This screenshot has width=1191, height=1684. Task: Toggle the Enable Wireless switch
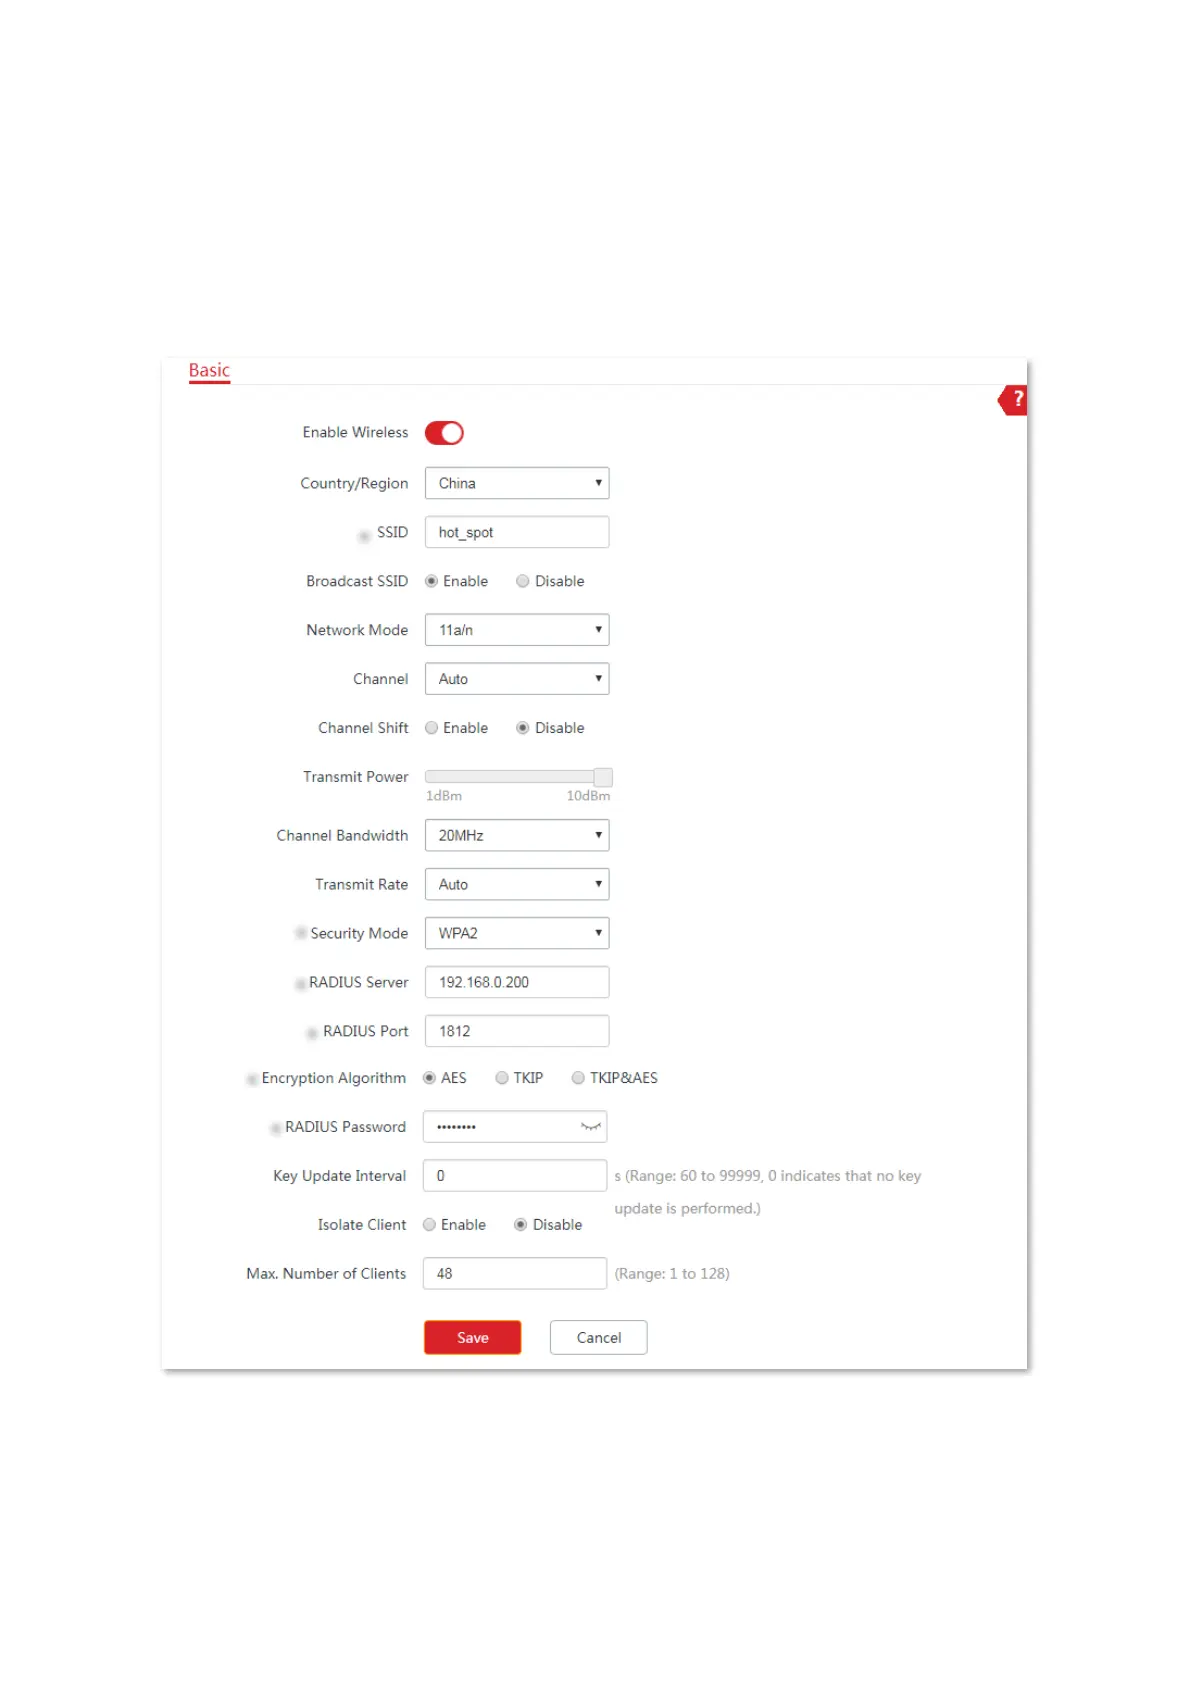tap(444, 433)
